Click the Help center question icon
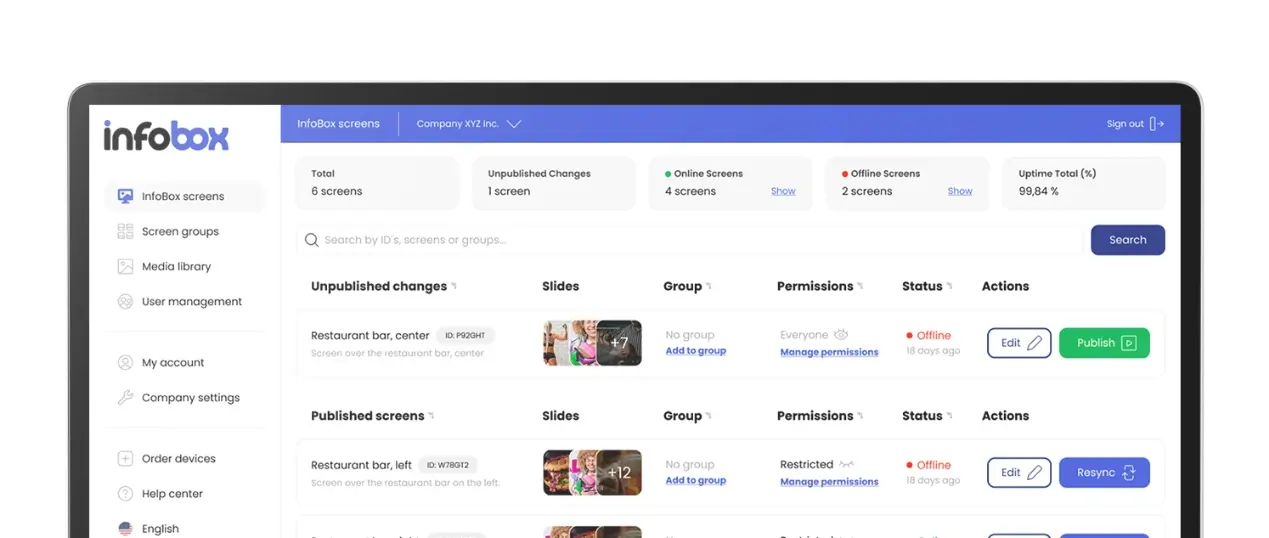1269x538 pixels. [125, 493]
